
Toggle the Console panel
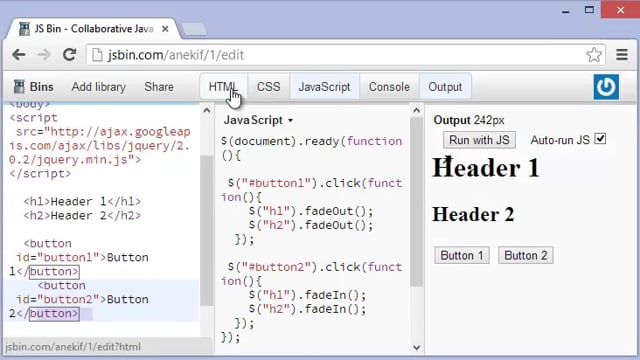(x=389, y=87)
